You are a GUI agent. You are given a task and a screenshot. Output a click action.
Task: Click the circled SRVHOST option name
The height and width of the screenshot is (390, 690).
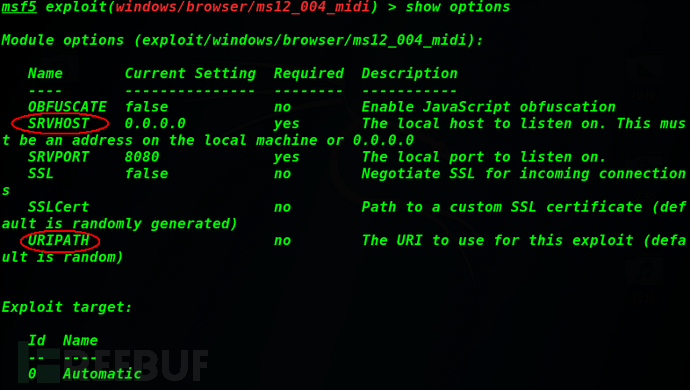[x=59, y=123]
